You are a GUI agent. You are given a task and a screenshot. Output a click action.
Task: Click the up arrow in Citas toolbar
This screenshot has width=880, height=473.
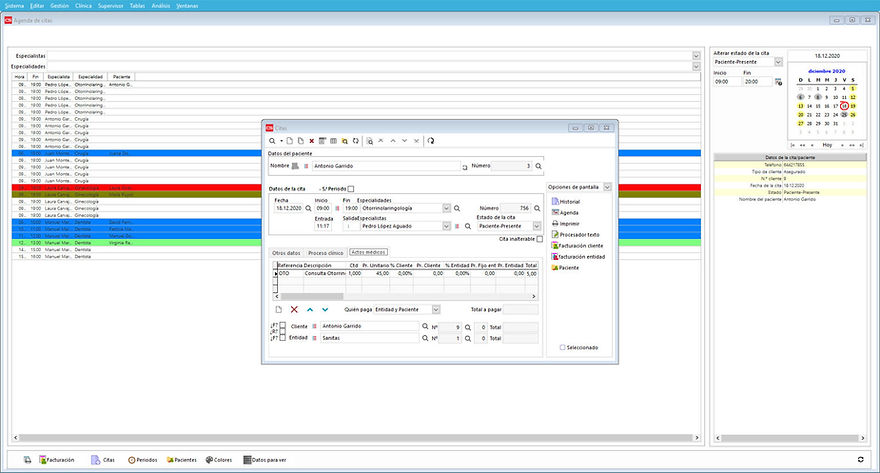tap(393, 141)
